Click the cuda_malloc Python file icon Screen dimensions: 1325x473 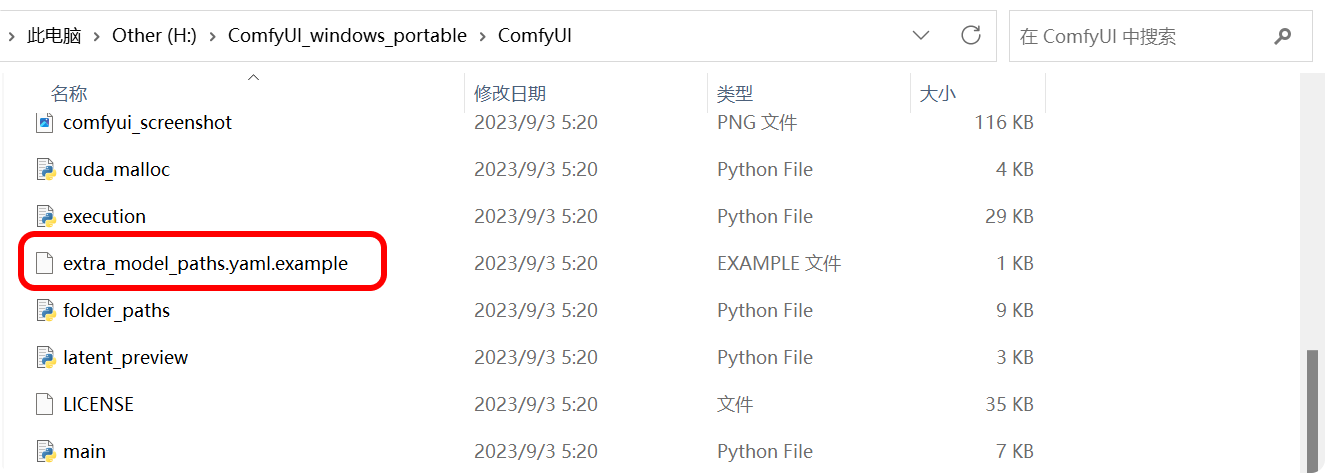44,170
